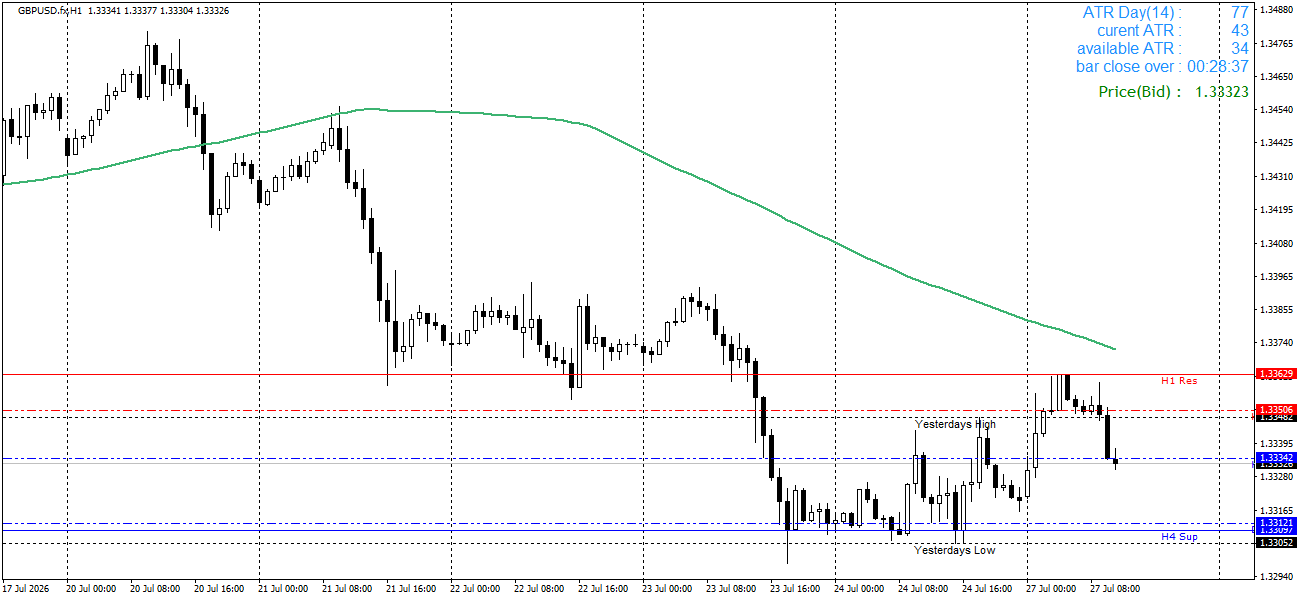Click the 1.33395 price scale value
1300x600 pixels.
[1278, 443]
